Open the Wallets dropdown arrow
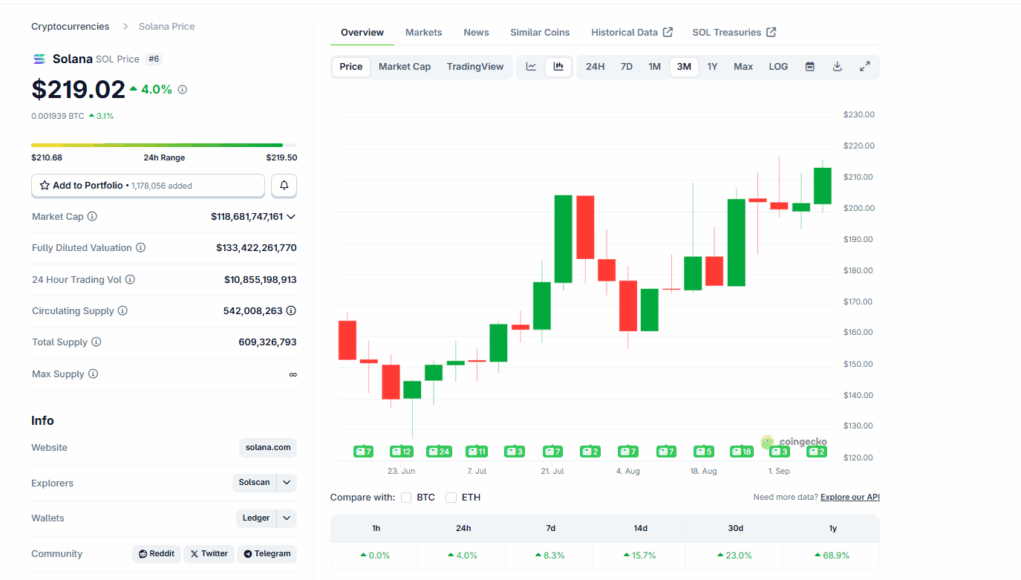1021x580 pixels. (287, 519)
